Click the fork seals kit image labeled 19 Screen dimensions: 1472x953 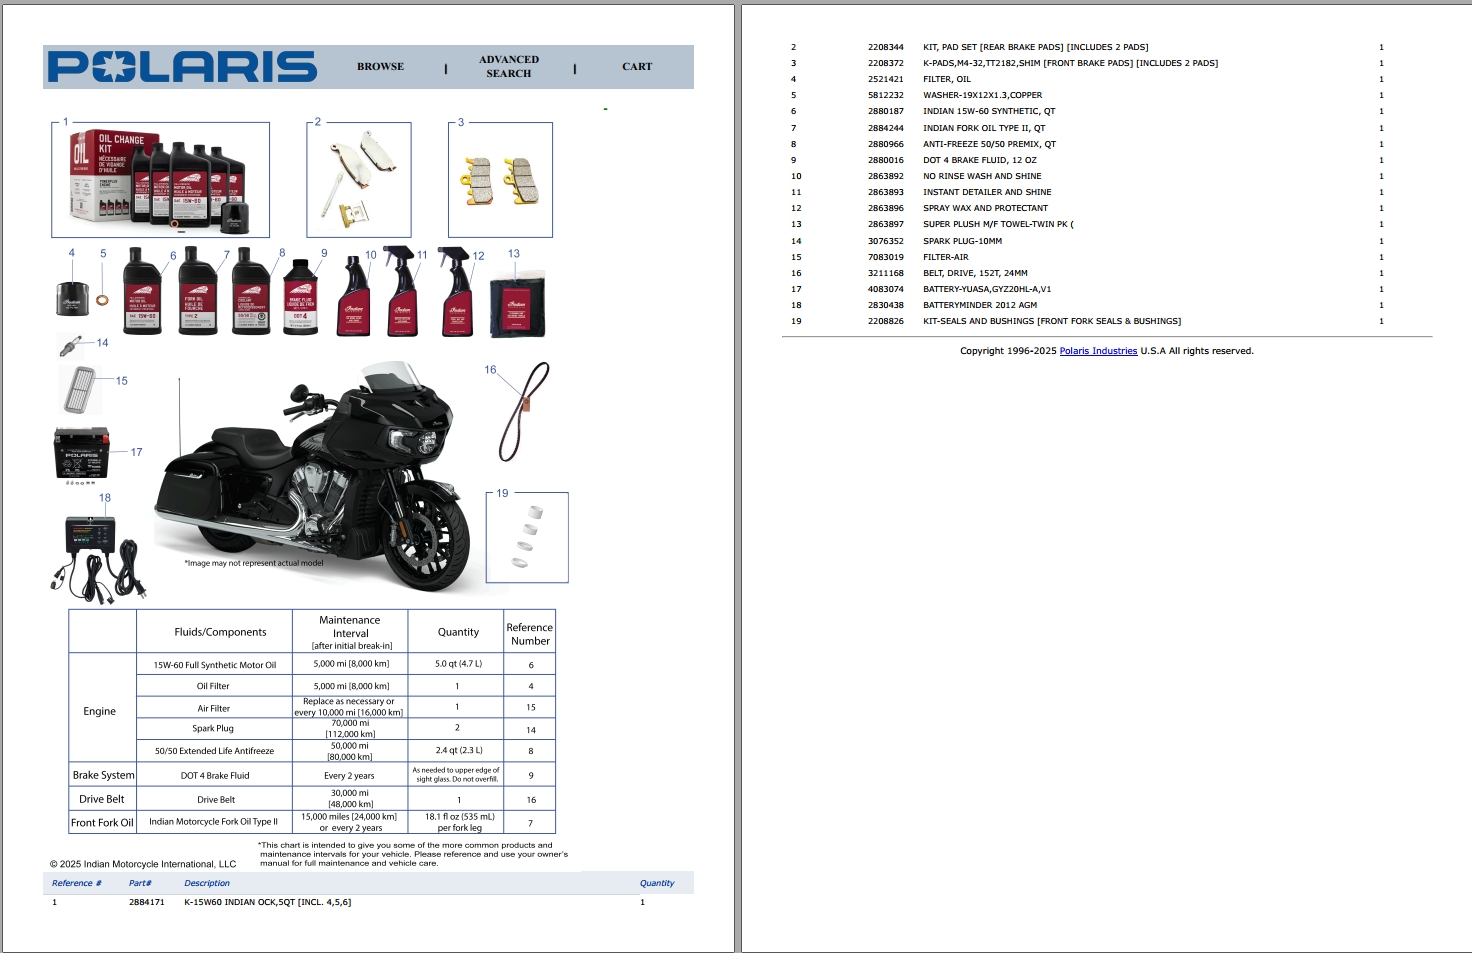[527, 537]
